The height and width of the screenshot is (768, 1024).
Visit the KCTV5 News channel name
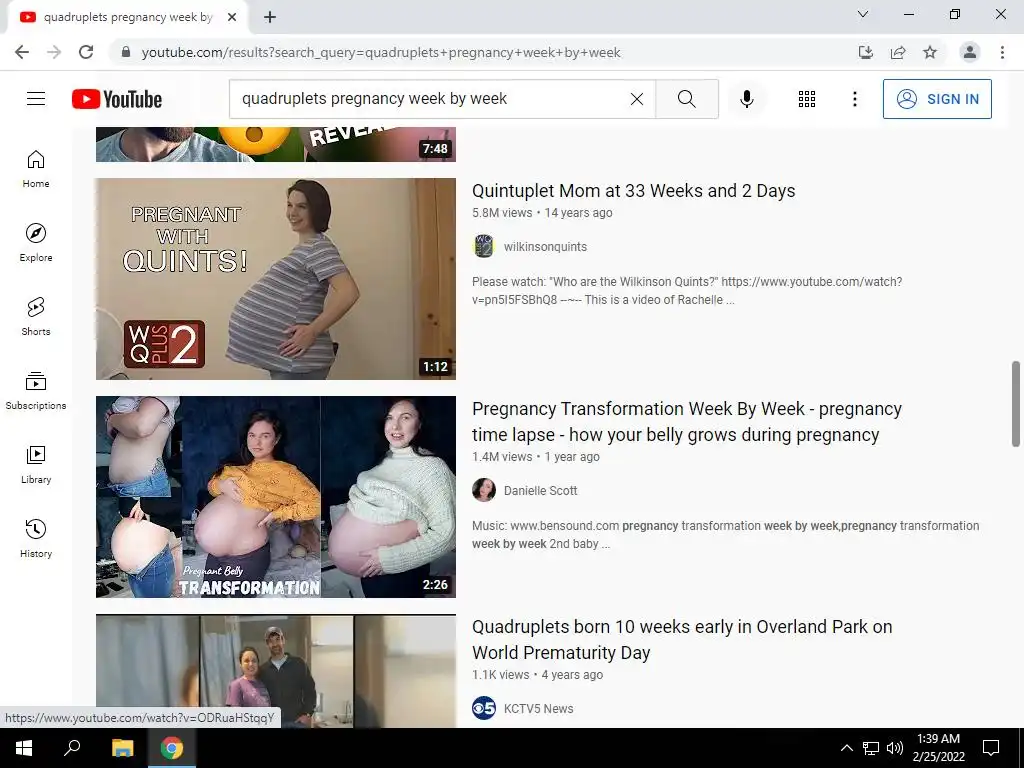click(539, 709)
